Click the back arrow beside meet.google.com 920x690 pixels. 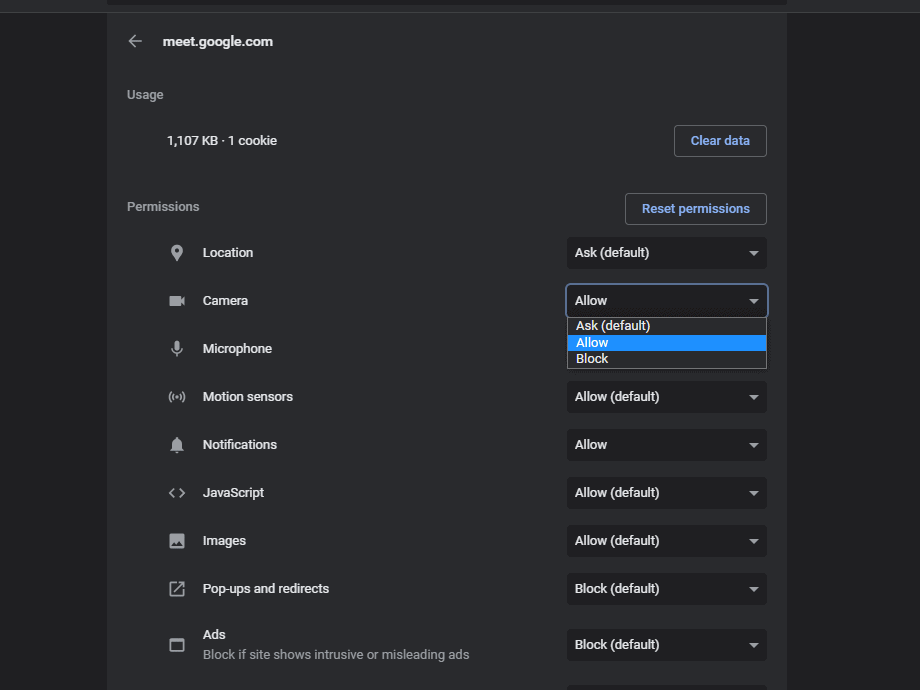click(135, 41)
